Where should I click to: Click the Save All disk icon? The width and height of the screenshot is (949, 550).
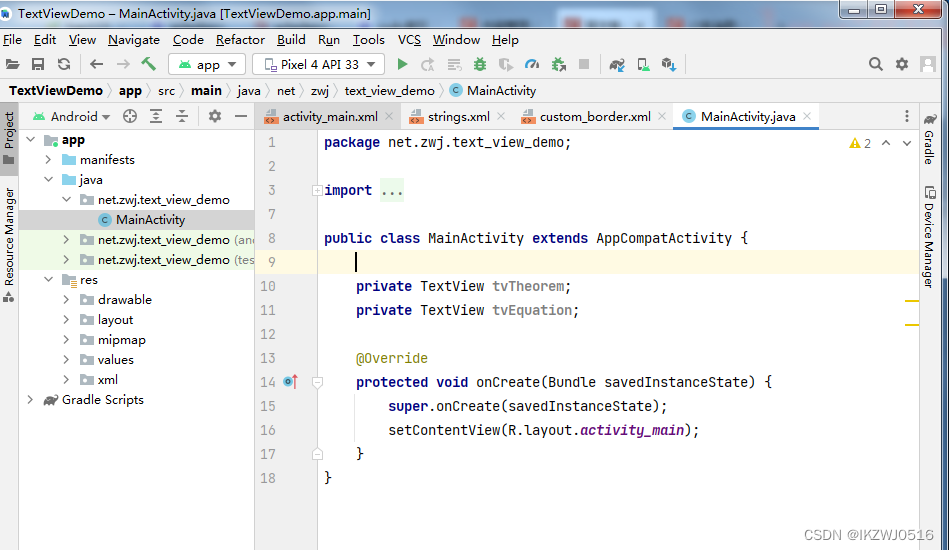coord(38,64)
